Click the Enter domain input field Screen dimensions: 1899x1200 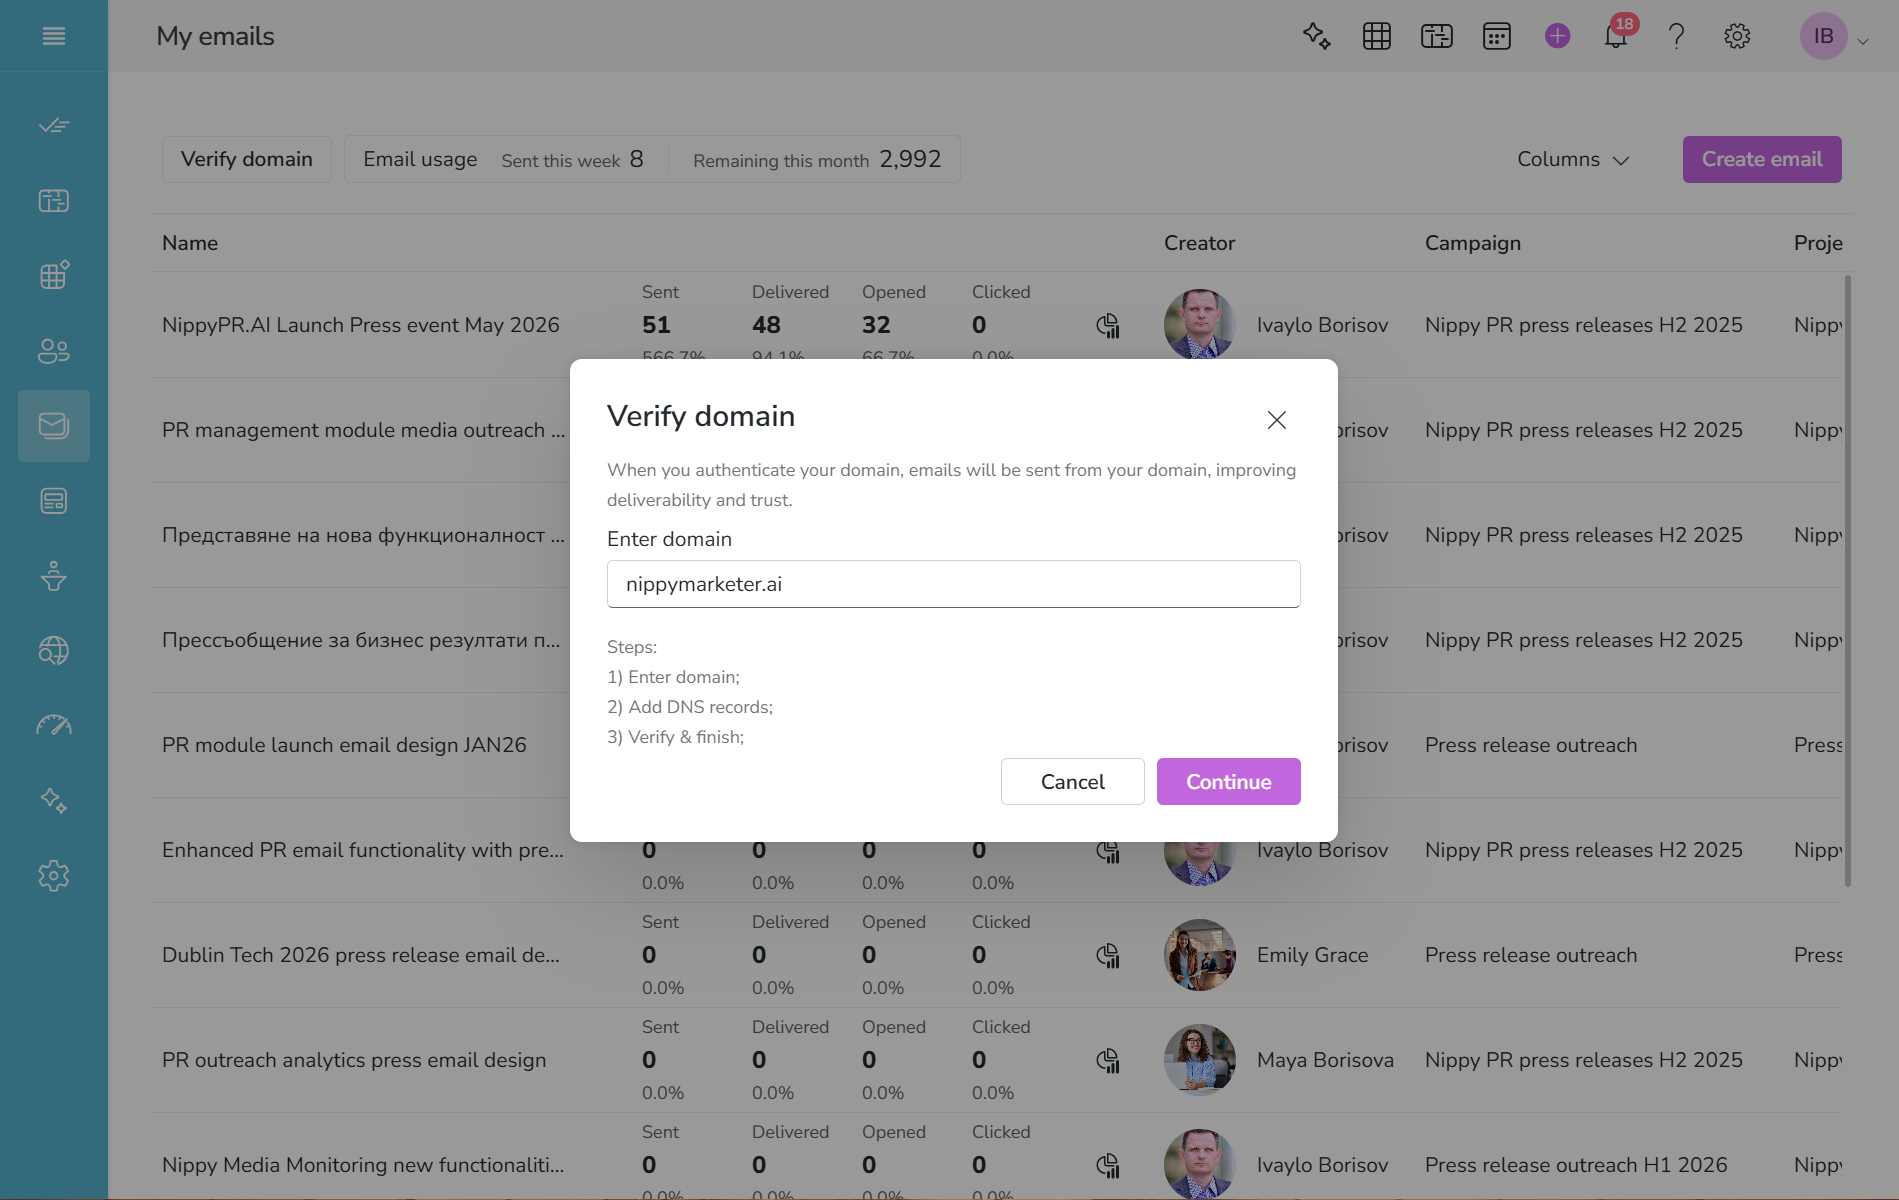click(x=954, y=584)
